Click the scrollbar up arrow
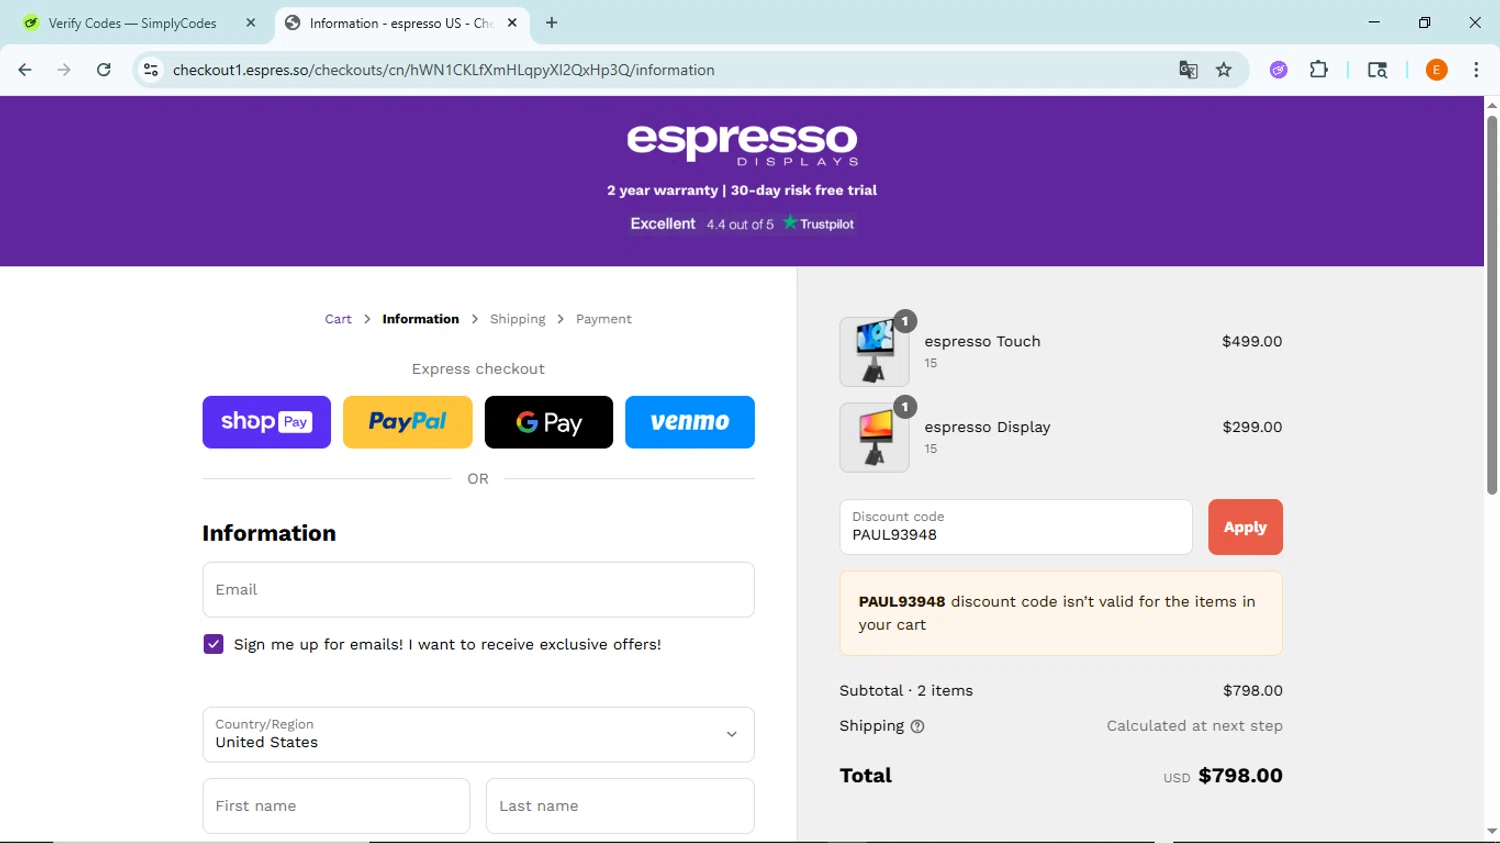The image size is (1500, 843). tap(1491, 104)
